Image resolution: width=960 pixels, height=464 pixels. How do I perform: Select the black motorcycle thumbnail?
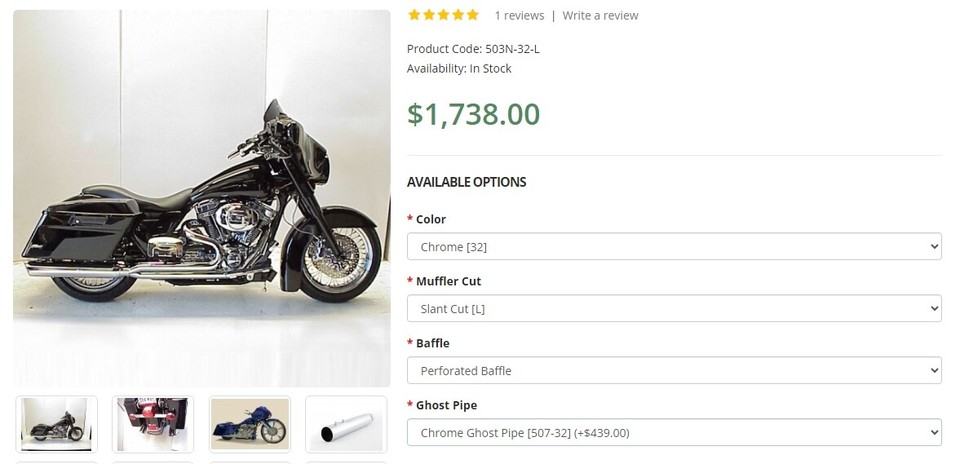(57, 424)
